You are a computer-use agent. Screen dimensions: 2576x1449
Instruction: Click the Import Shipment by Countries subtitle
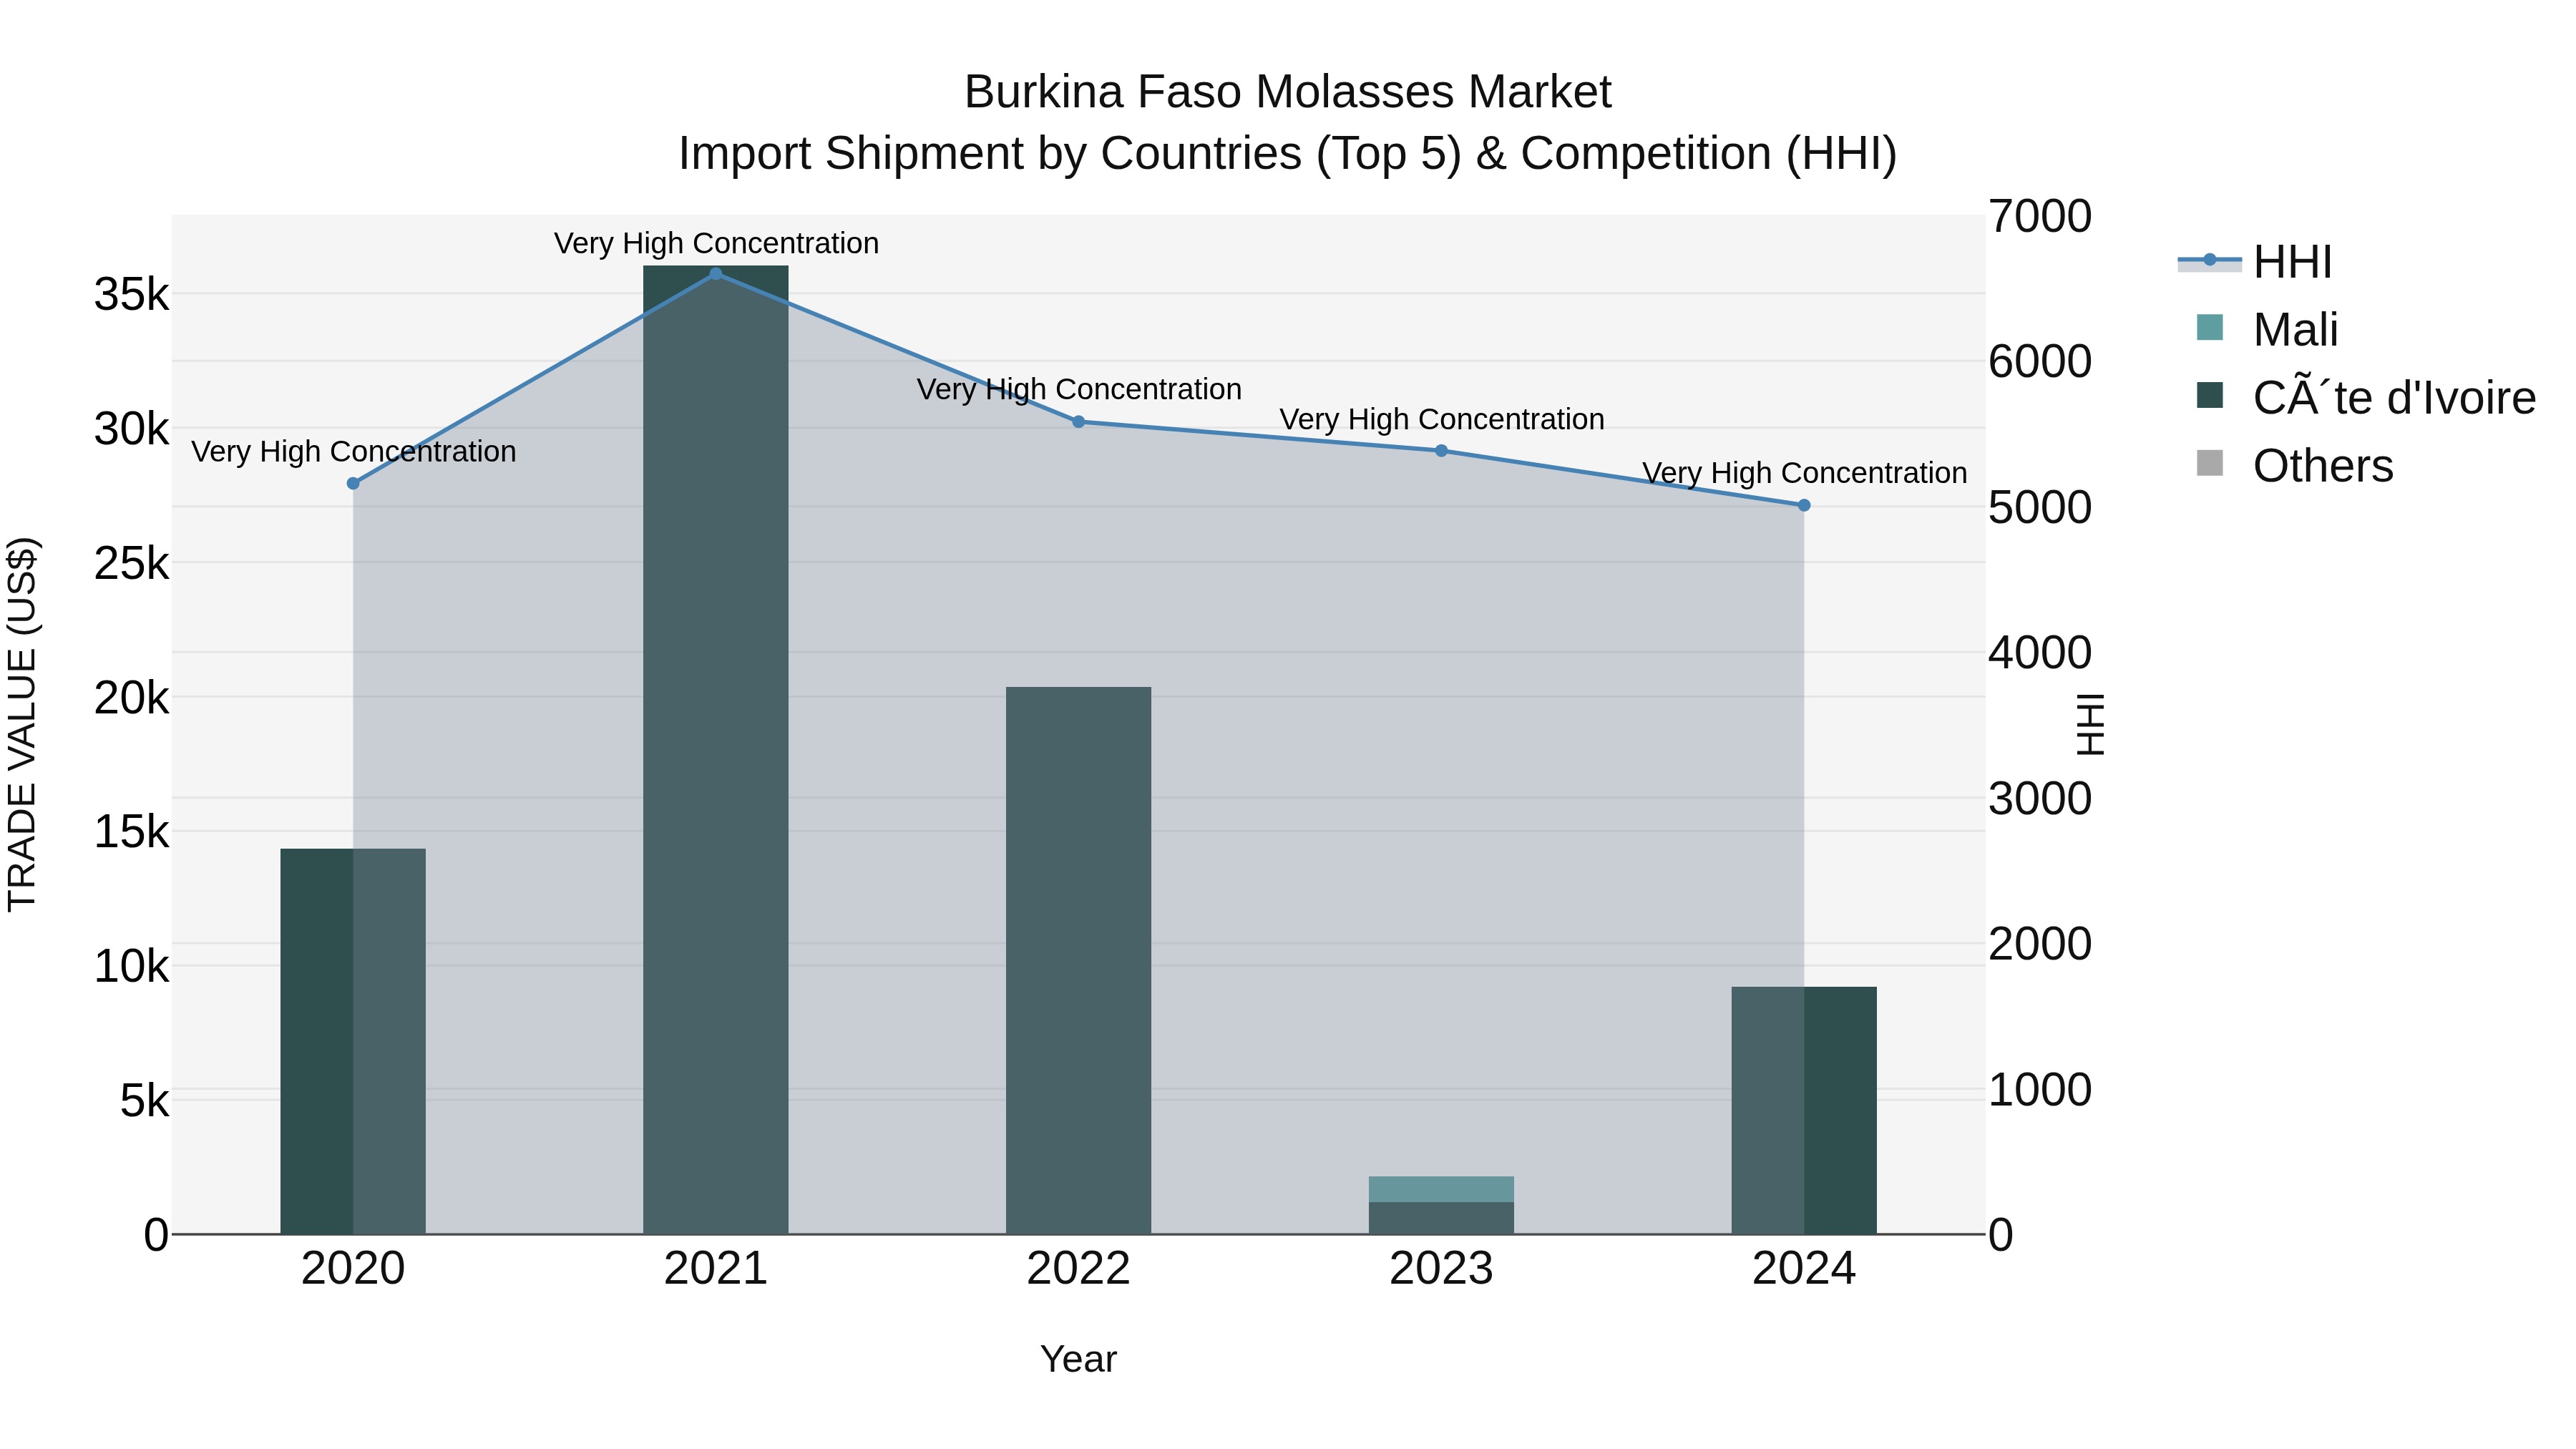tap(1288, 154)
